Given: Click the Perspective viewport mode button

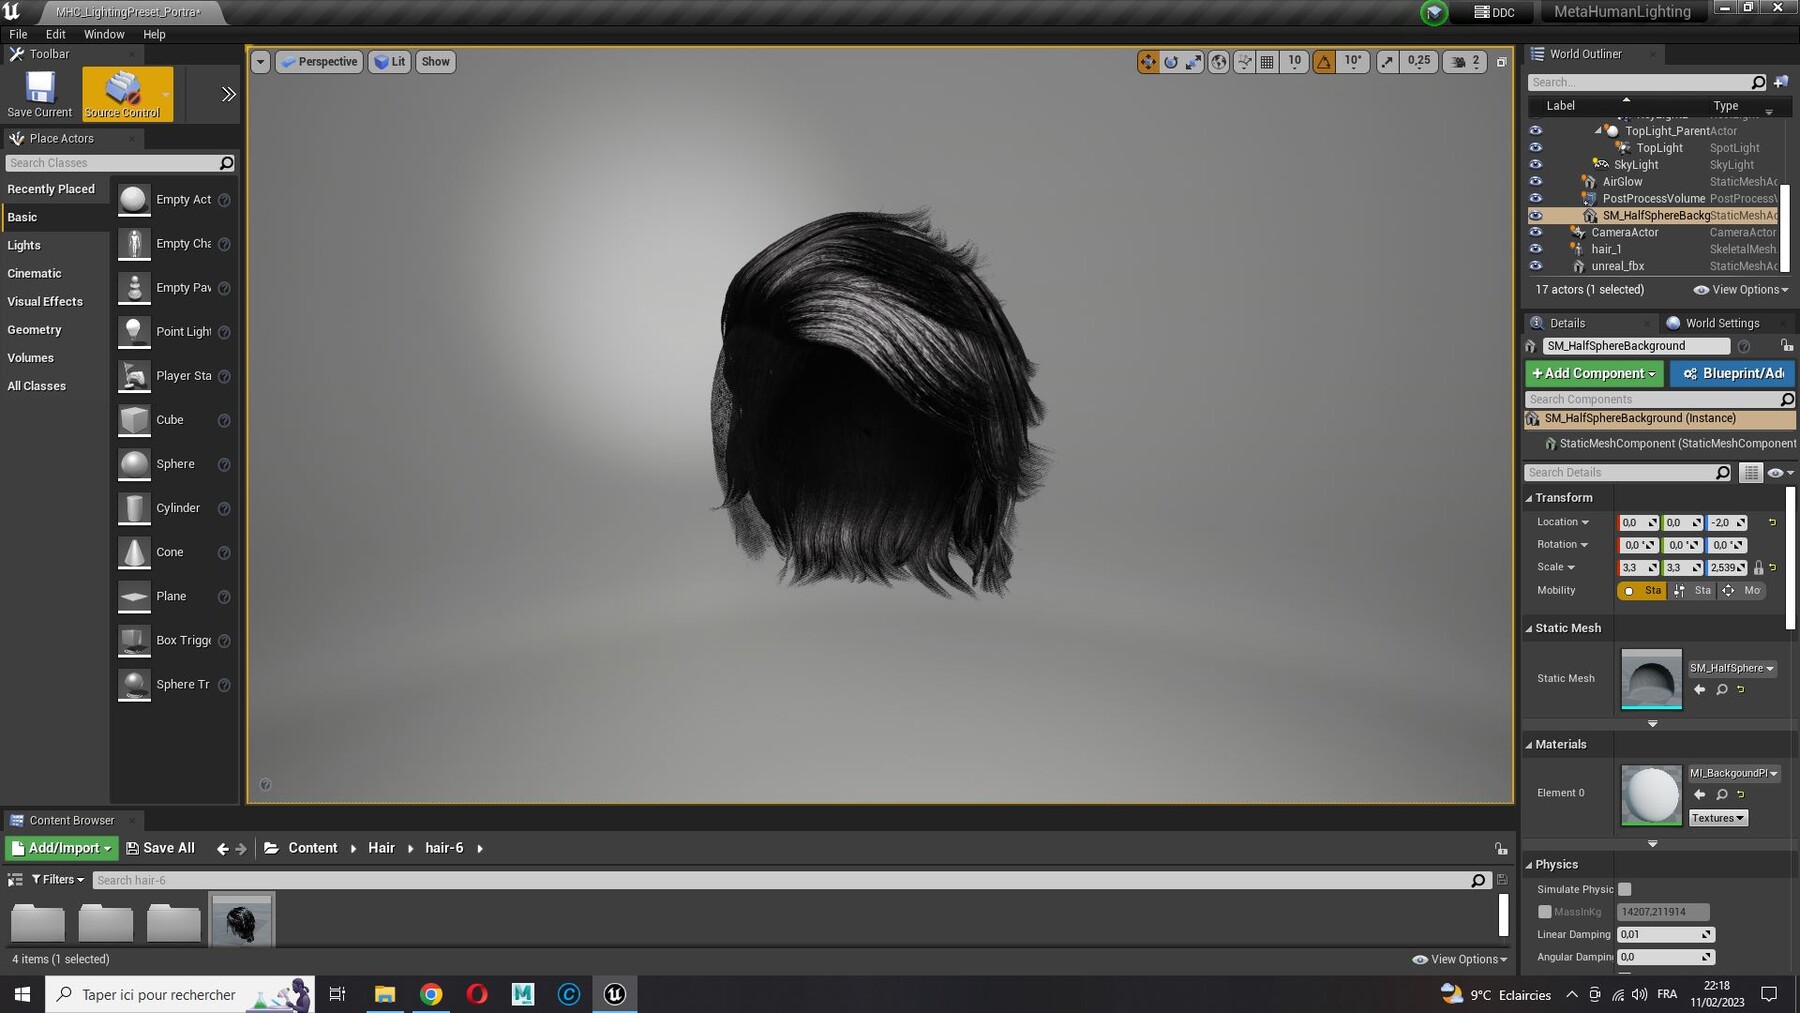Looking at the screenshot, I should 319,62.
